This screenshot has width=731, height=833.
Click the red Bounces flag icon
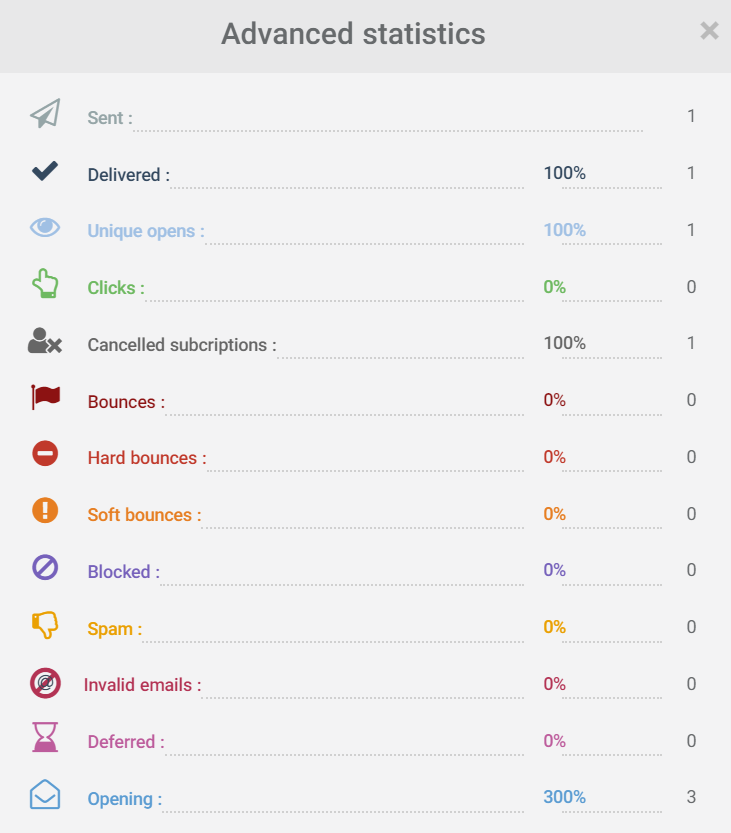[x=45, y=397]
